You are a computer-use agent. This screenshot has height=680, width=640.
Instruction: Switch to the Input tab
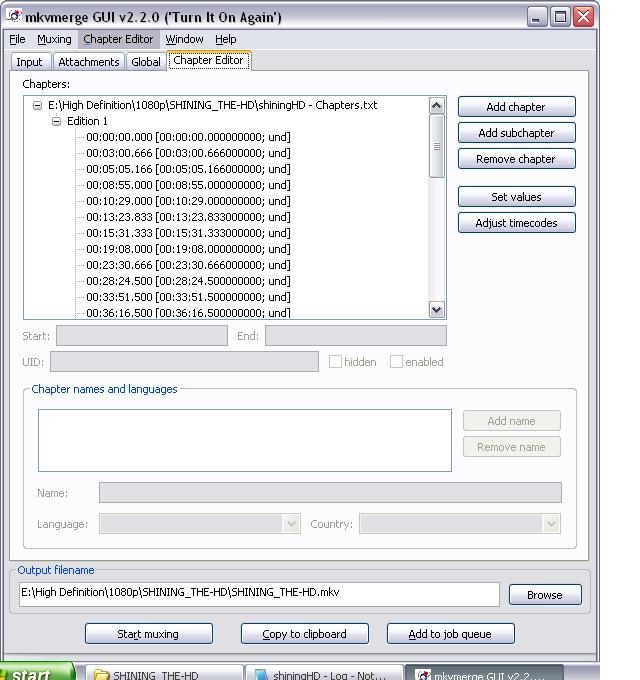coord(29,62)
